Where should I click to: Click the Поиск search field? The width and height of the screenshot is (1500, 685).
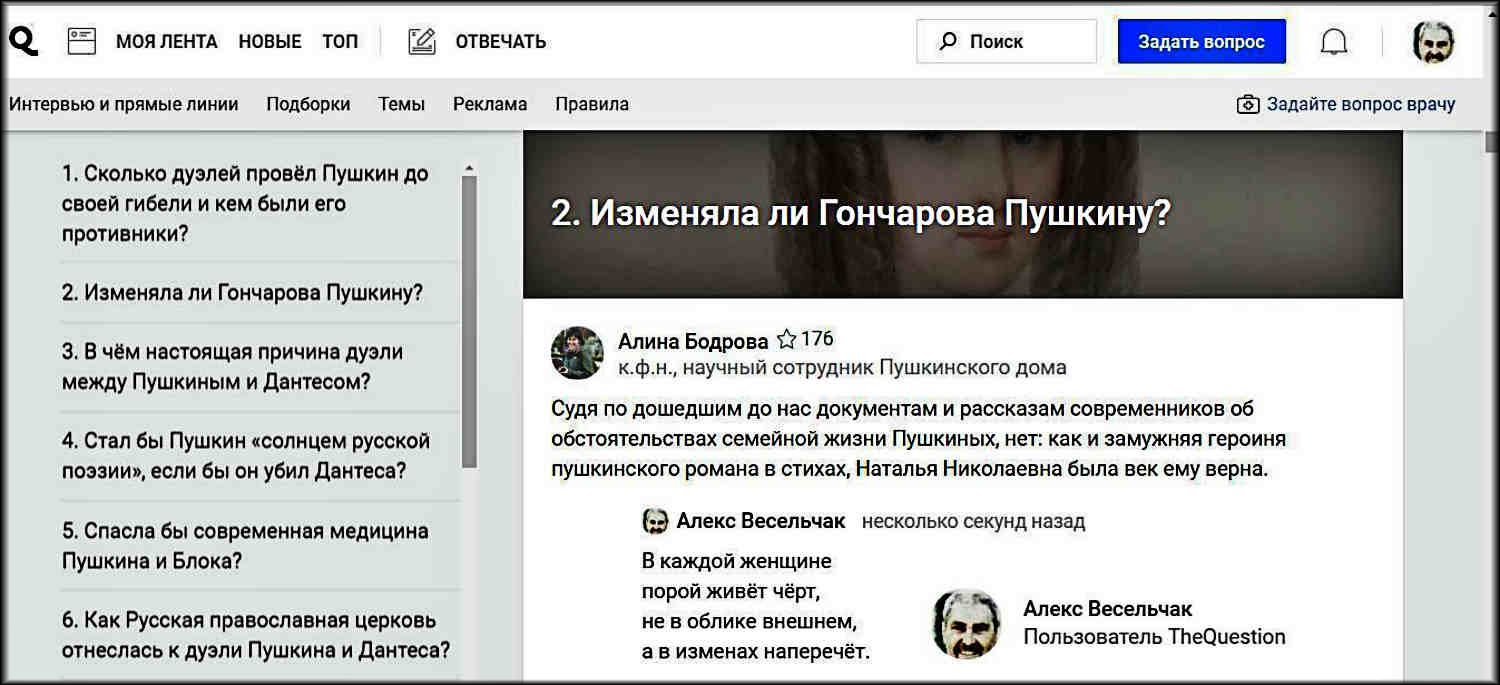(1007, 42)
